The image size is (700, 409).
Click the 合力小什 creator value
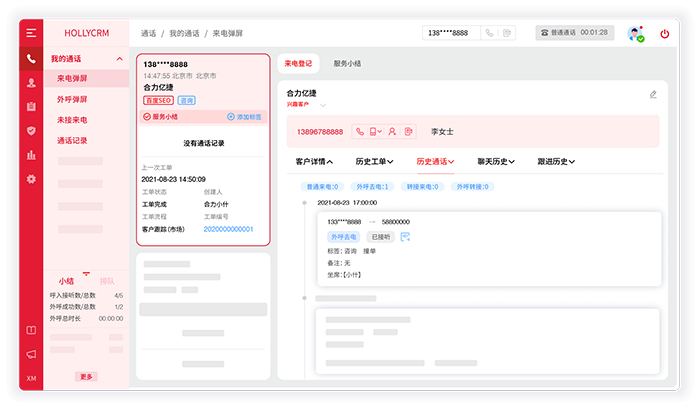pos(216,204)
